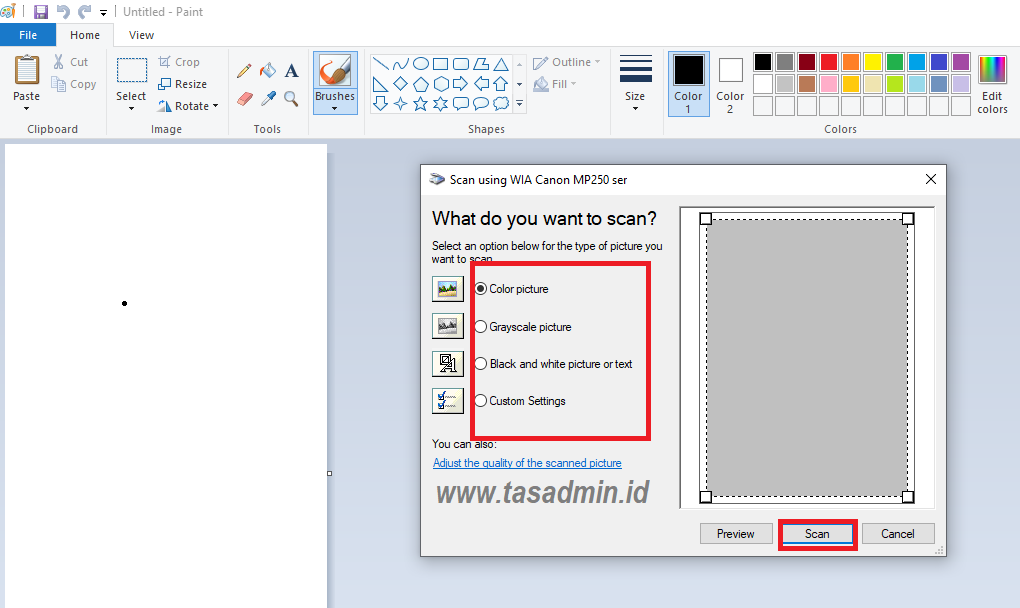
Task: Select the Text tool
Action: [291, 70]
